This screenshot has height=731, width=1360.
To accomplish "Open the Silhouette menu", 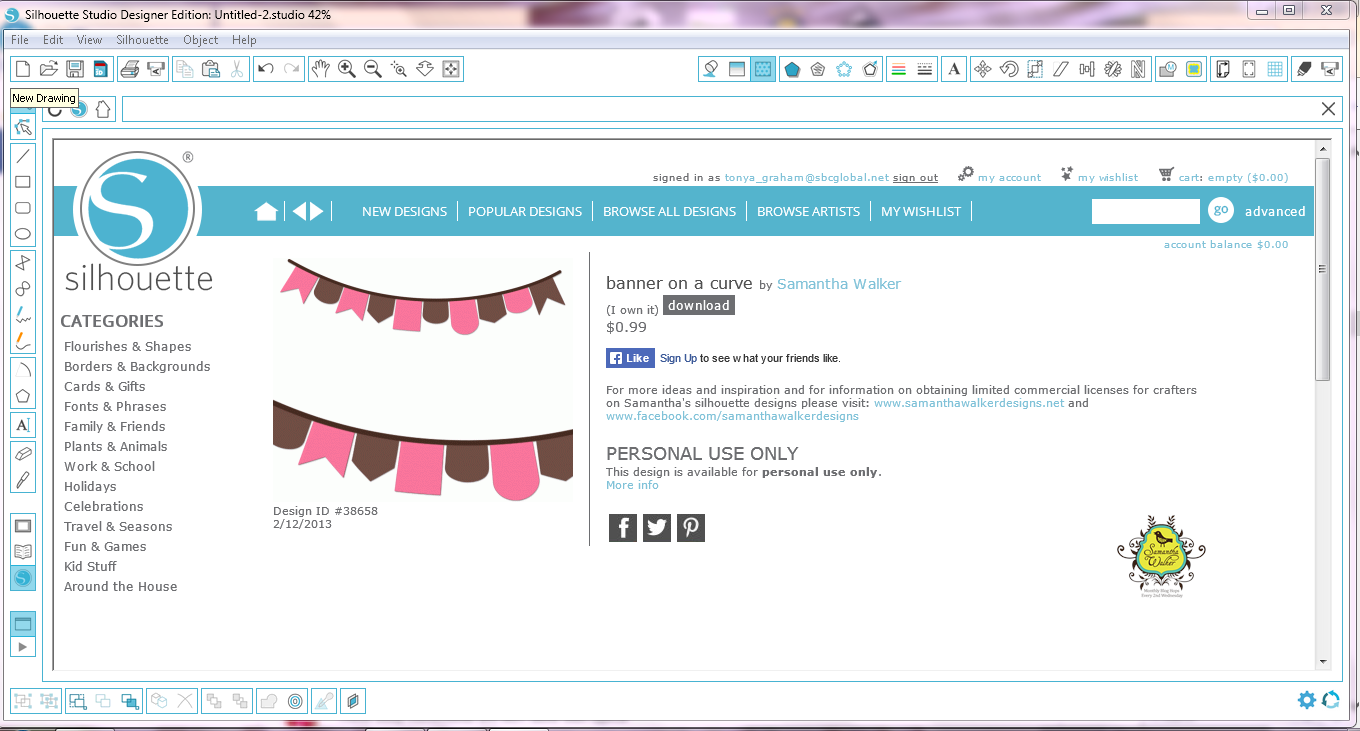I will [142, 40].
